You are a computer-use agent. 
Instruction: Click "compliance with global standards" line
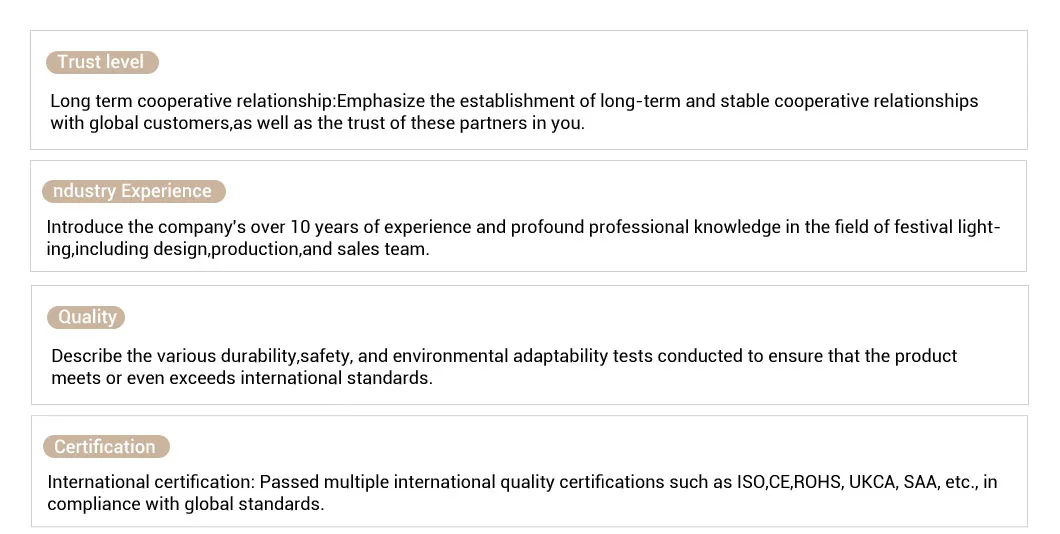pyautogui.click(x=196, y=504)
